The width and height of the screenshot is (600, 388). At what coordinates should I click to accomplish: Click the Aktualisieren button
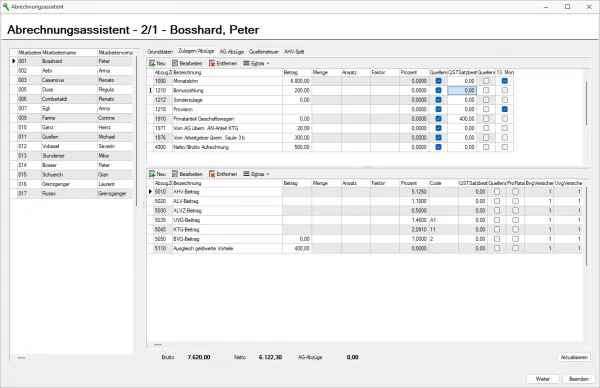pyautogui.click(x=574, y=357)
